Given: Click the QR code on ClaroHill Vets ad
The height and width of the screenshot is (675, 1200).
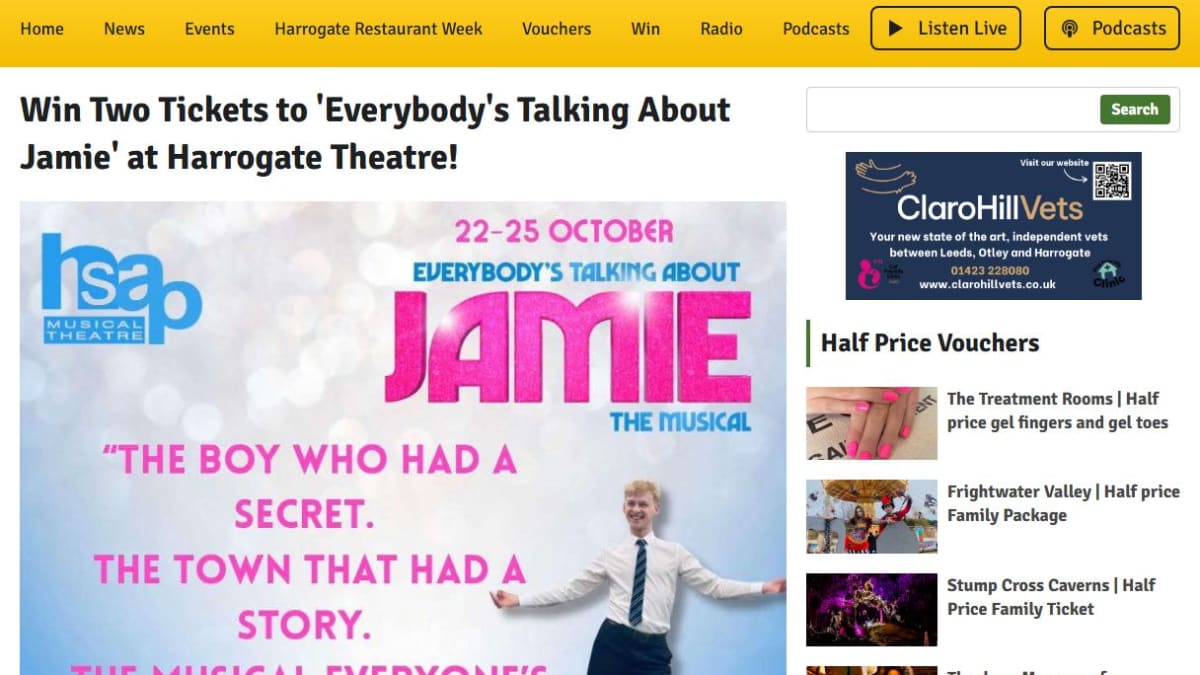Looking at the screenshot, I should (x=1111, y=181).
